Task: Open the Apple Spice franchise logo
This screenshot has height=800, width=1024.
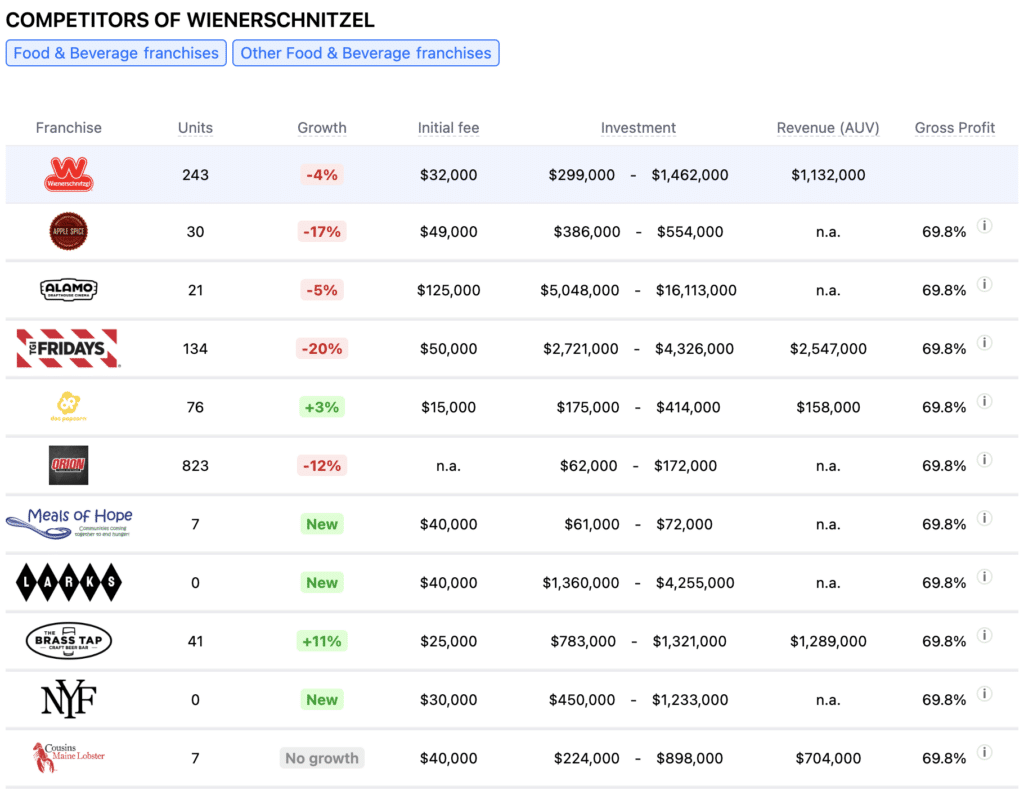Action: point(69,231)
